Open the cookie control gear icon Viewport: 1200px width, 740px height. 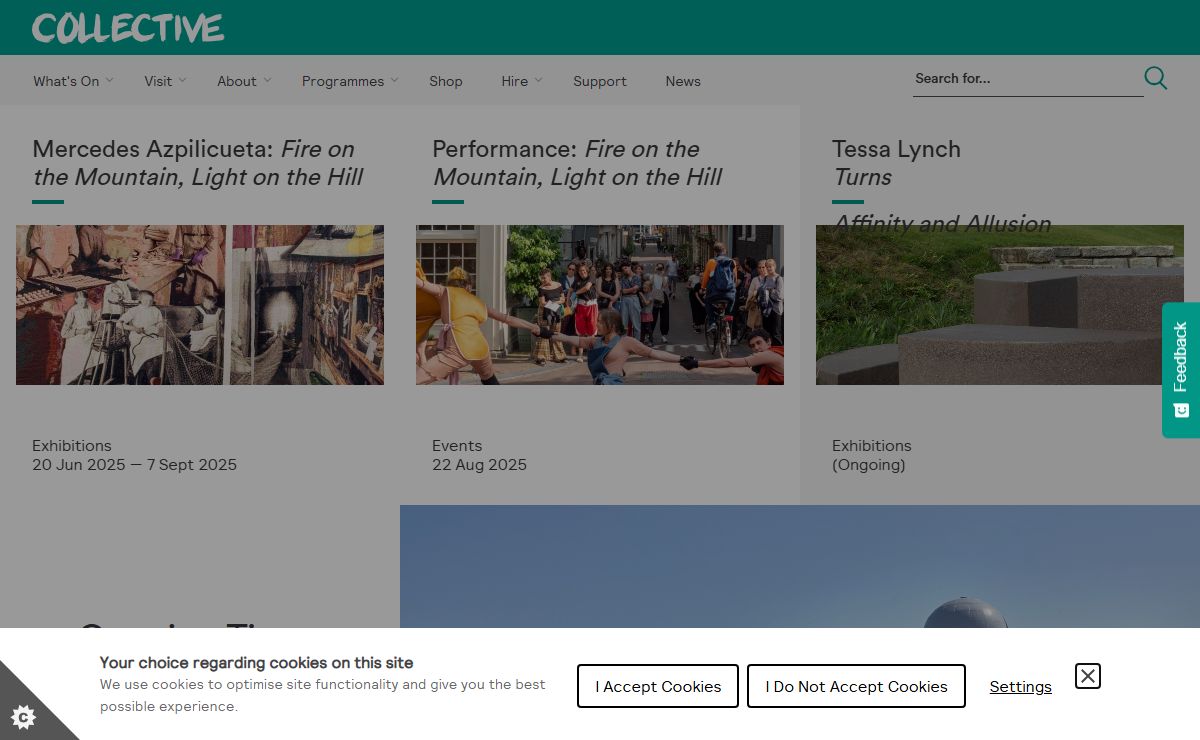tap(24, 716)
